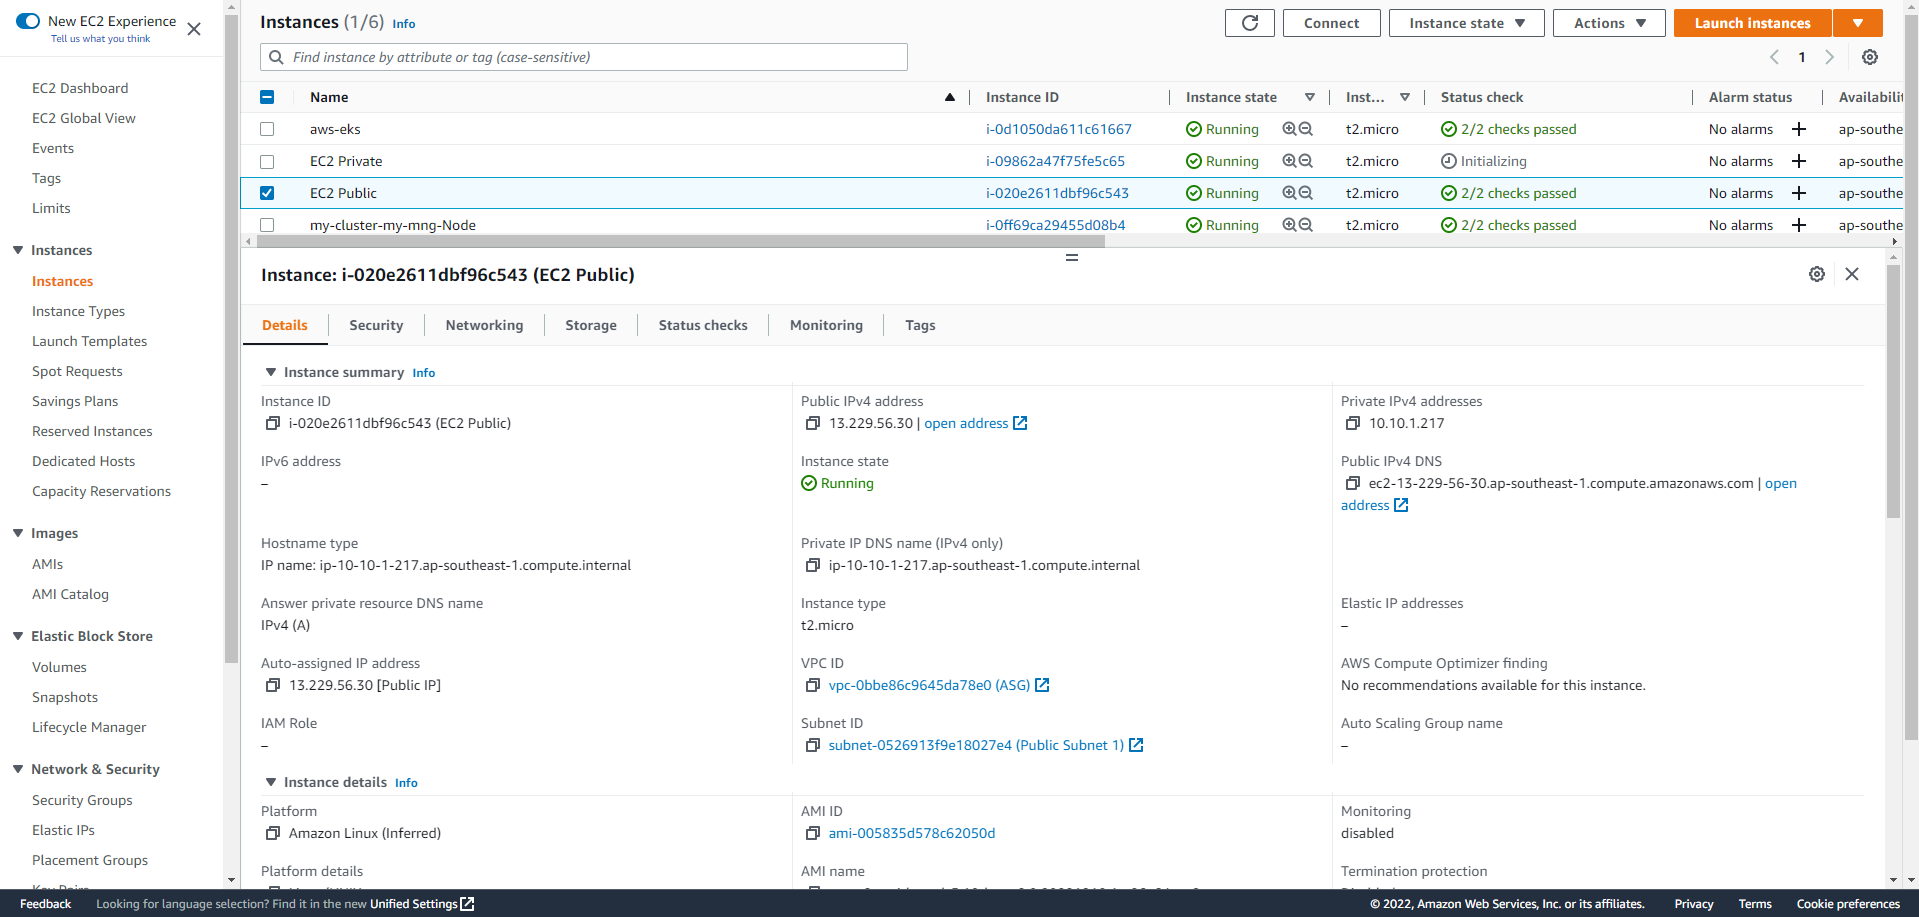Open VPC link vpc-0bbe86c9645da78e0 (ASG)
Screen dimensions: 1919x917
point(929,685)
